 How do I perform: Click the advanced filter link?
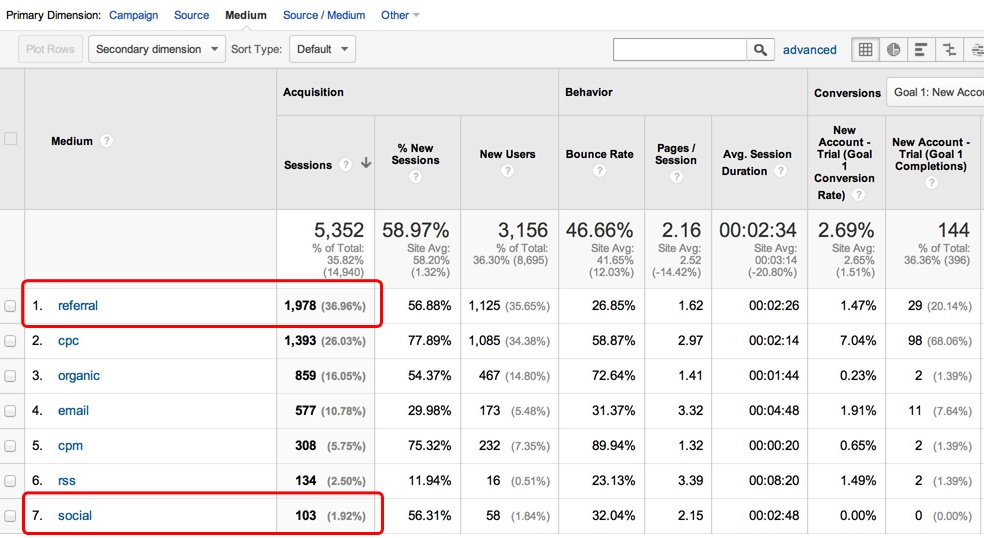[x=809, y=49]
